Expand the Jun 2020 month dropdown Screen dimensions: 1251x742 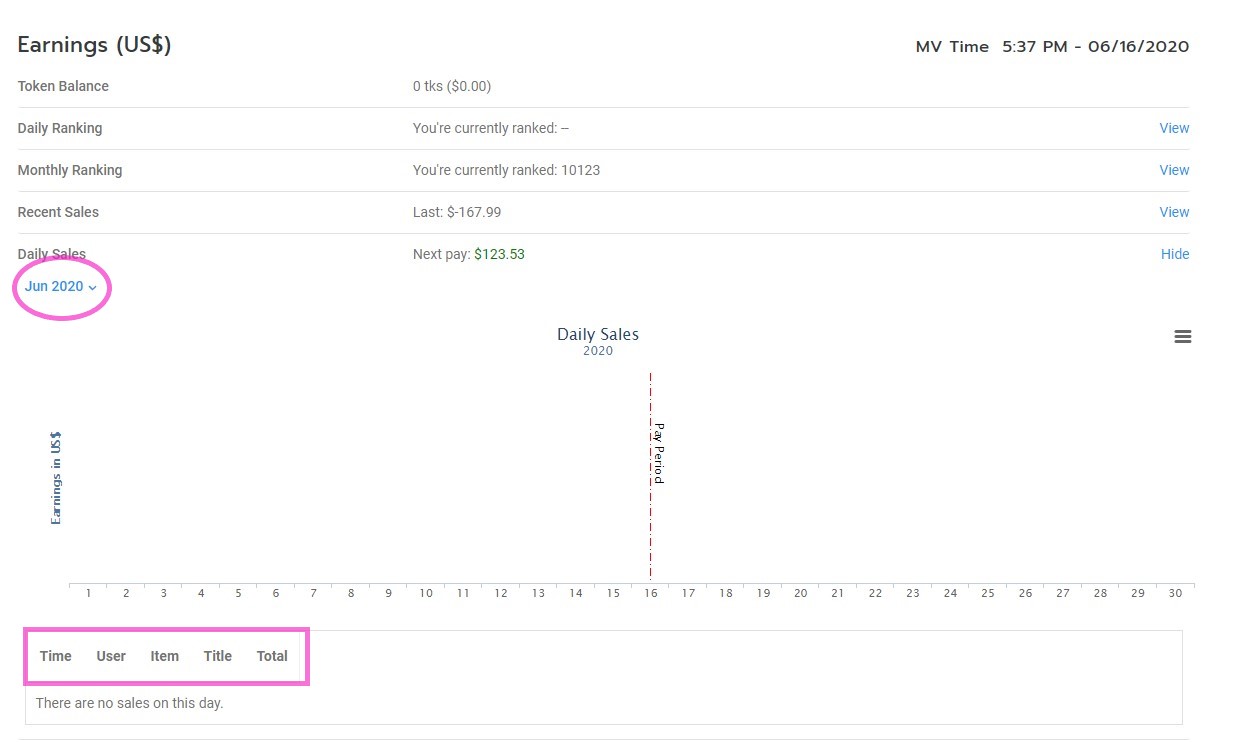[x=61, y=287]
